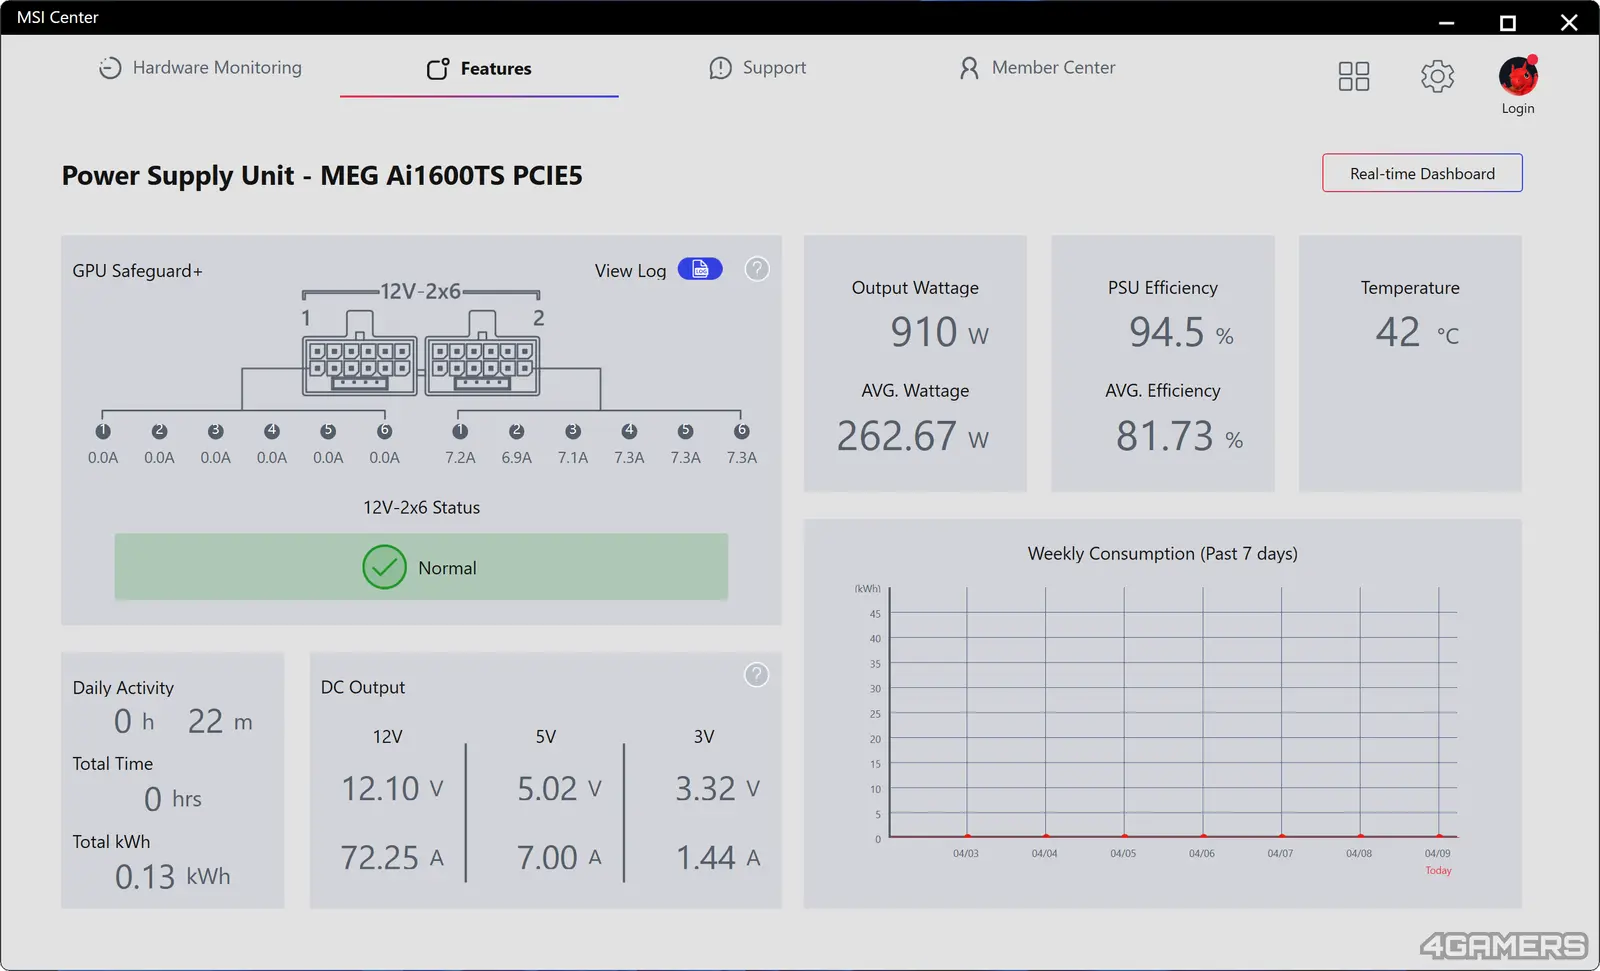
Task: Click the 04/08 date label
Action: point(1359,854)
